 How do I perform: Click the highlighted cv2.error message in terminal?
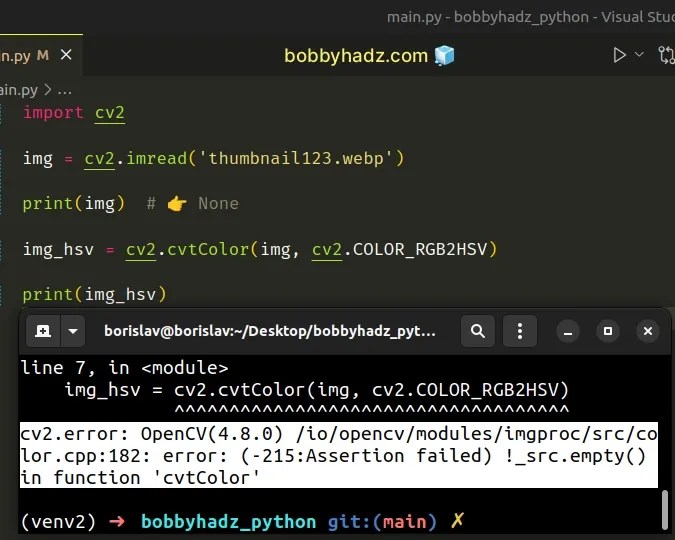click(339, 455)
